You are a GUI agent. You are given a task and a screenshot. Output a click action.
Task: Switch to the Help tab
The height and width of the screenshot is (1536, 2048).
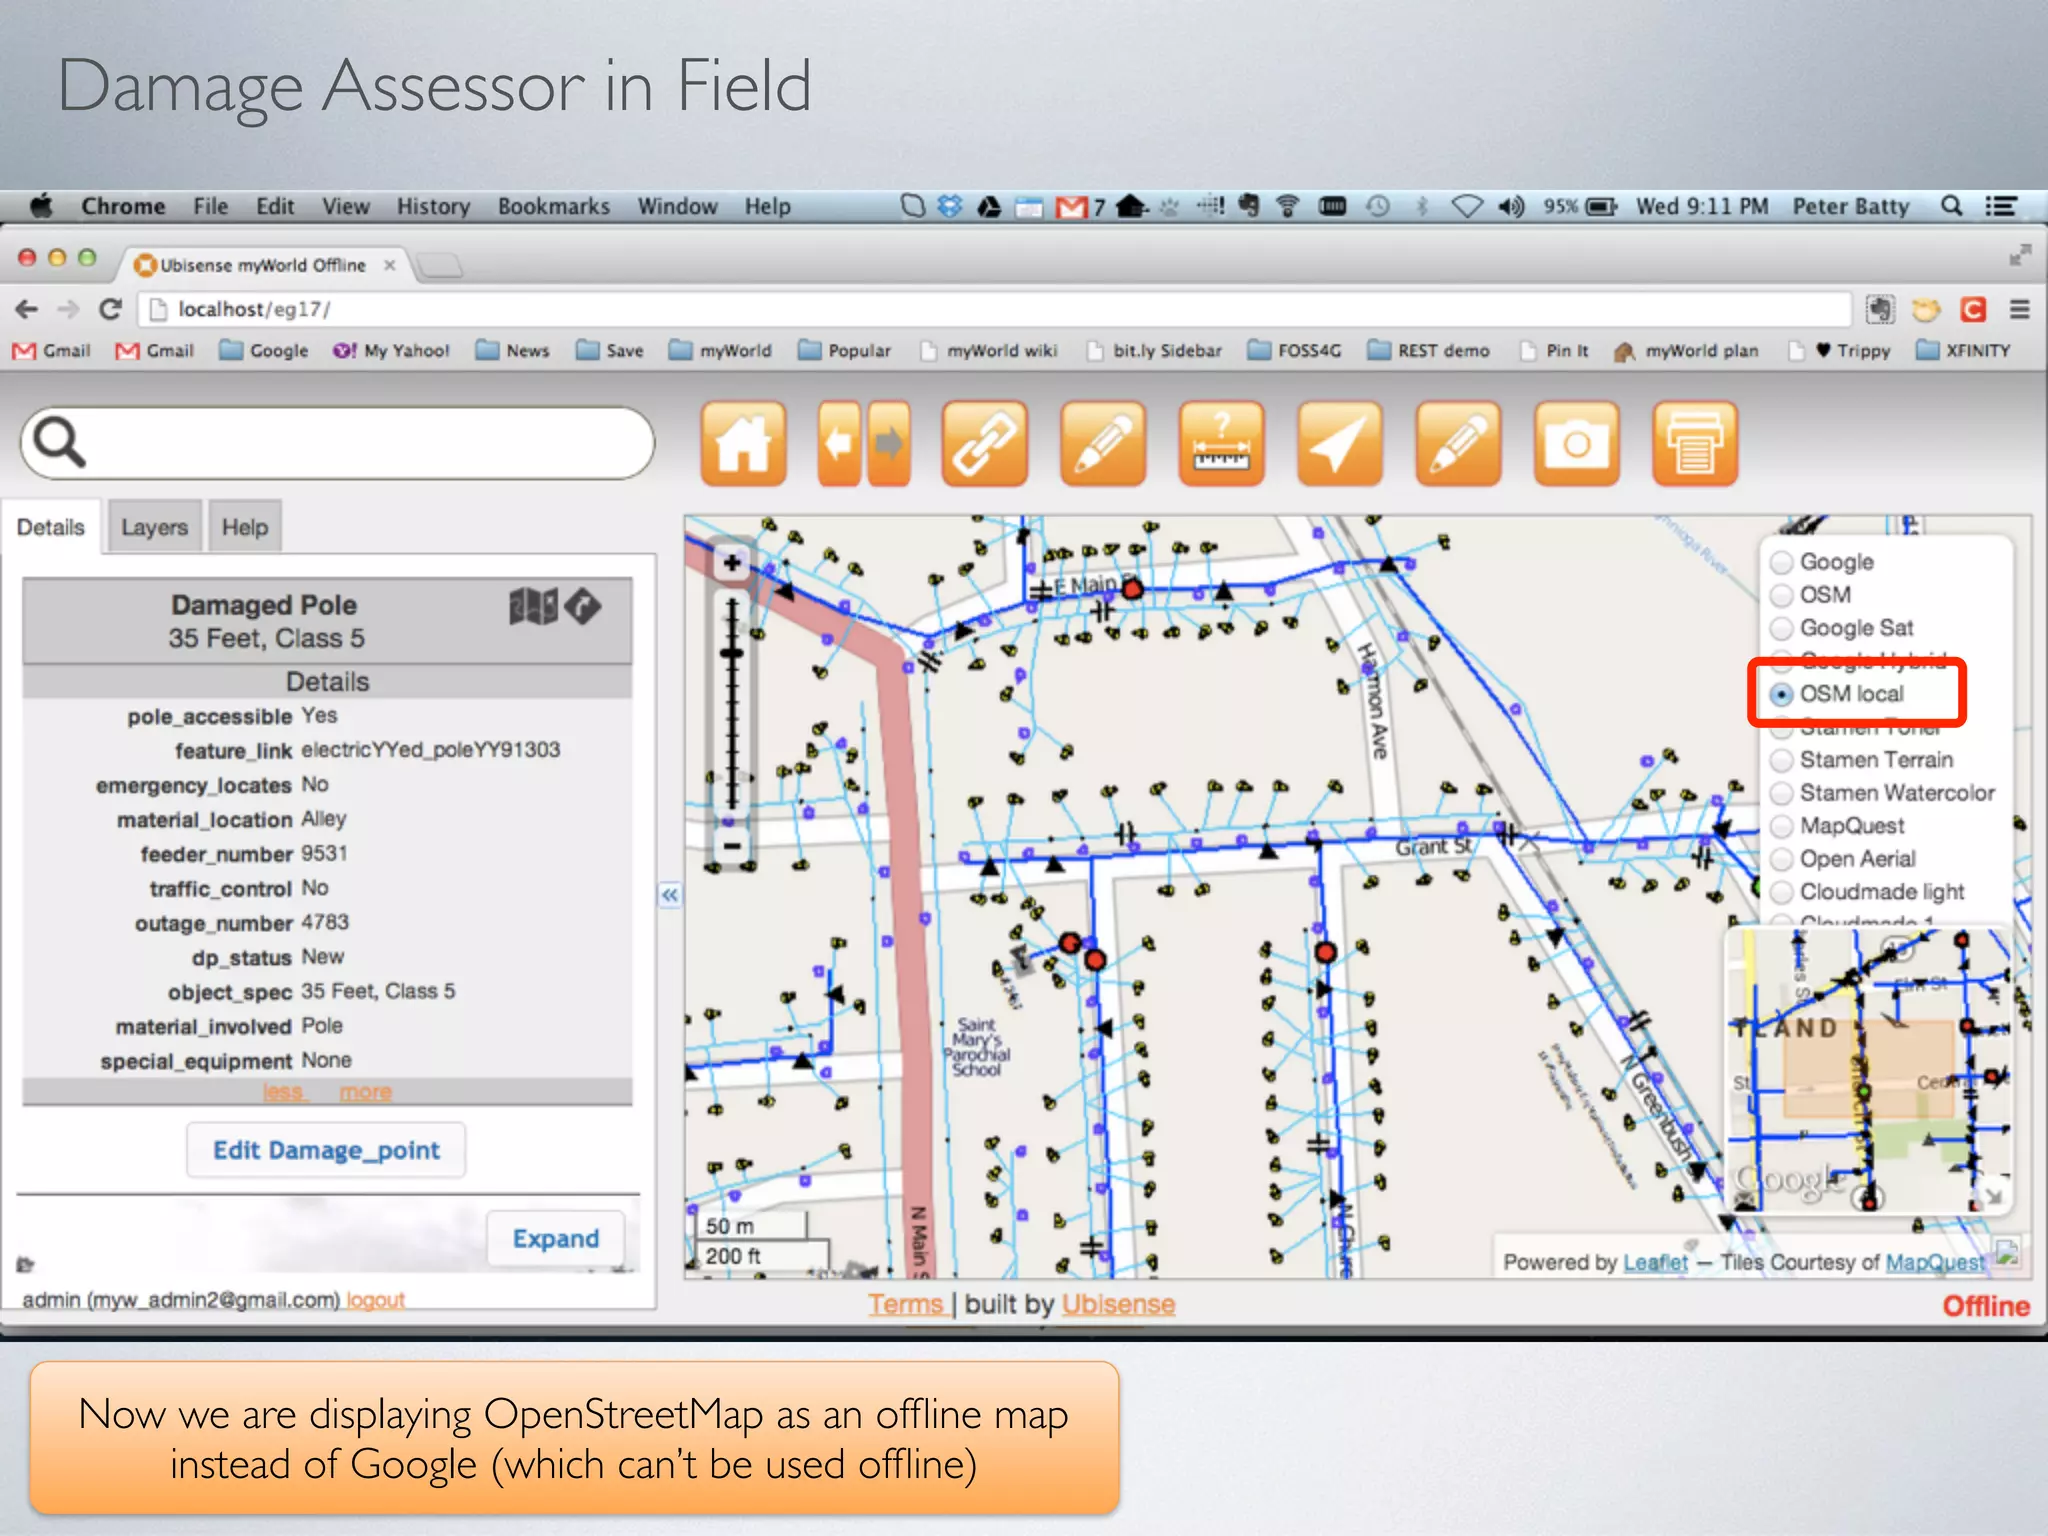[x=245, y=527]
